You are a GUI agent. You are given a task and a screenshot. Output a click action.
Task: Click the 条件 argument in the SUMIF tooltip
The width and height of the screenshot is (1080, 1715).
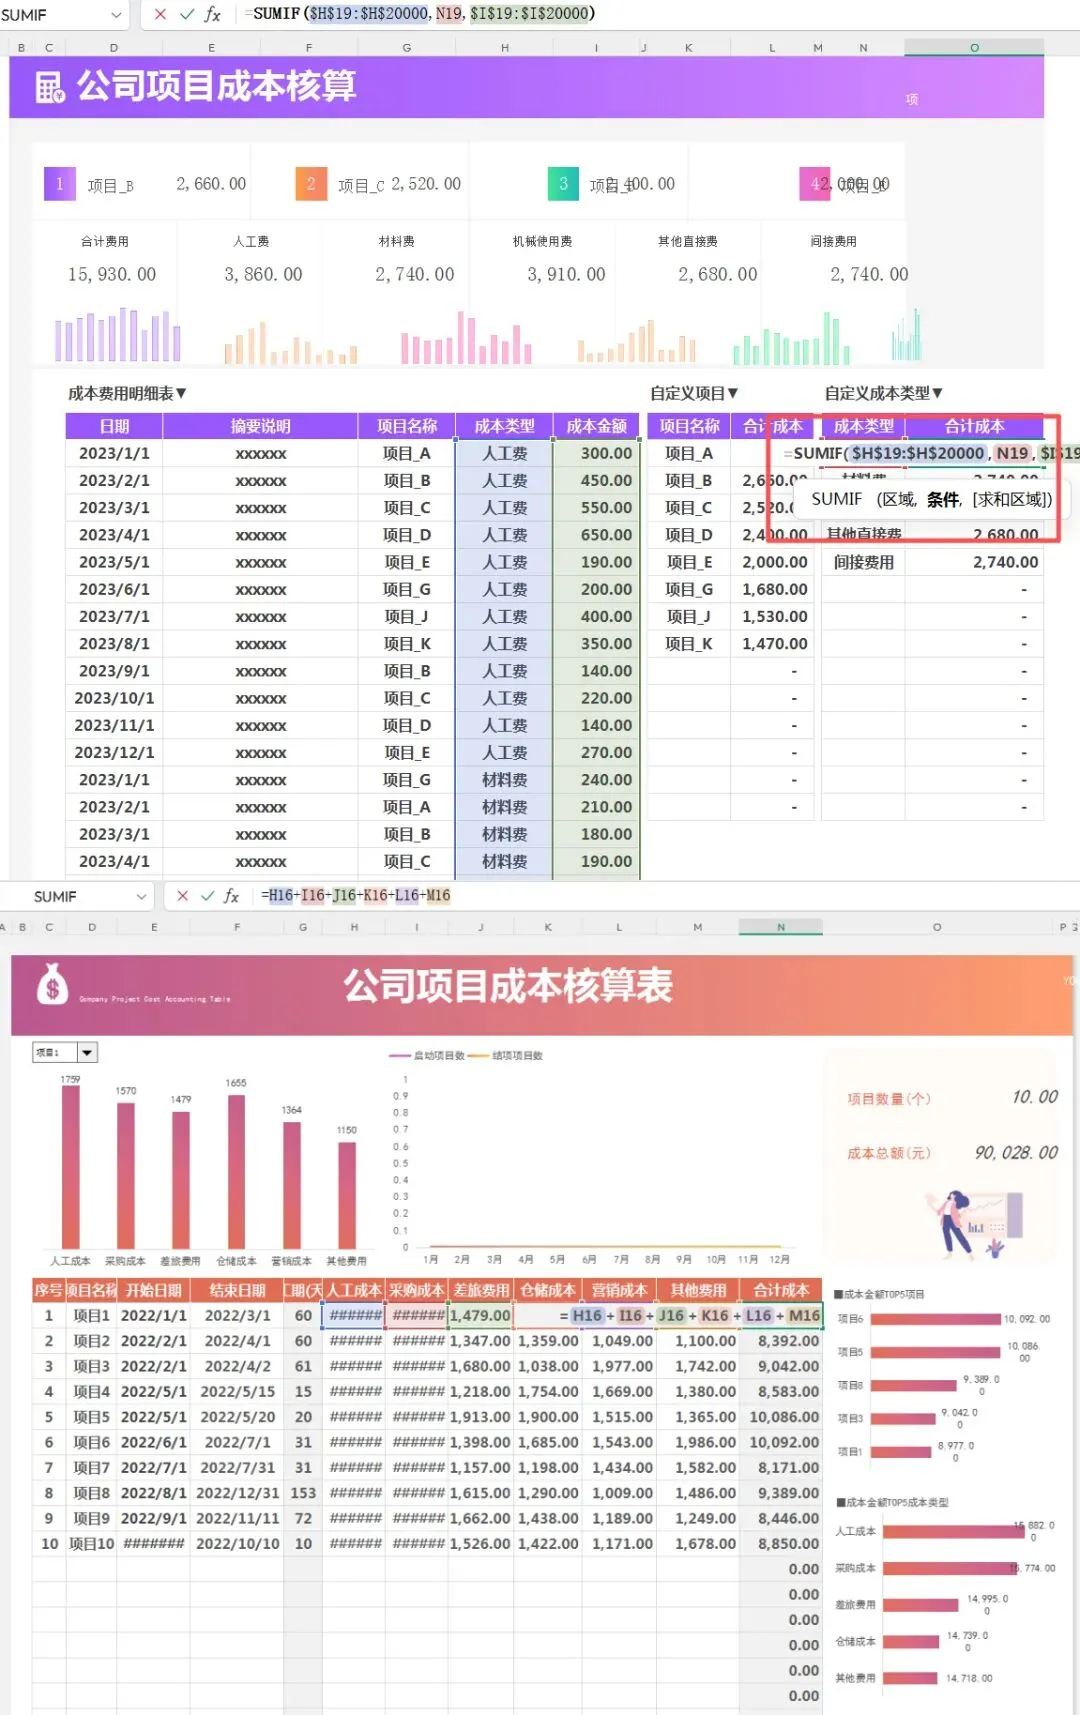point(943,499)
